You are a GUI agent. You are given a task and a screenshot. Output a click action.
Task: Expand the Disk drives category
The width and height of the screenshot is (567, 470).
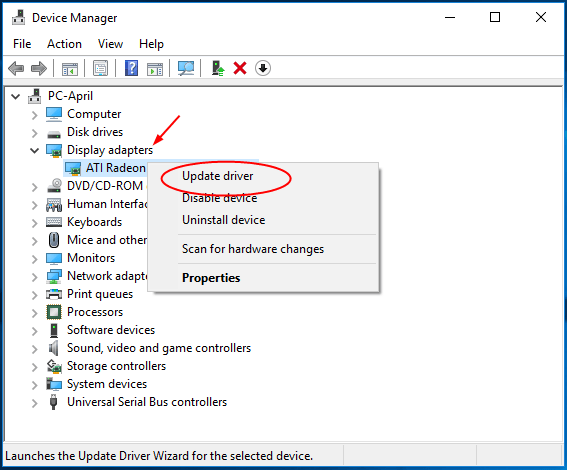point(34,133)
